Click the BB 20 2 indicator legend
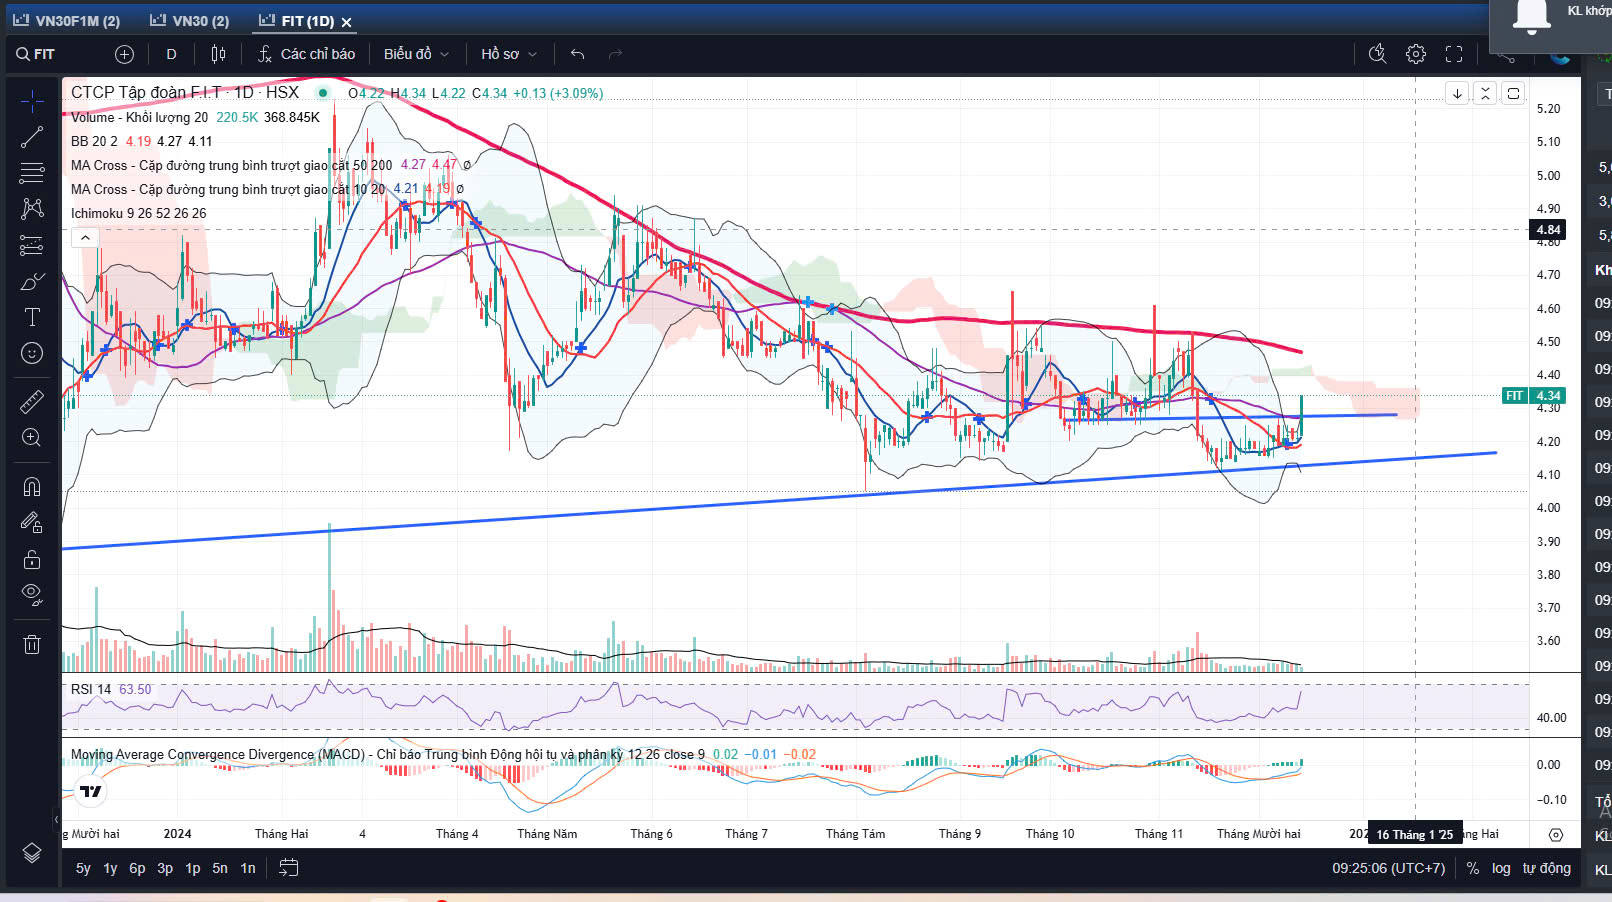The width and height of the screenshot is (1612, 902). 94,141
